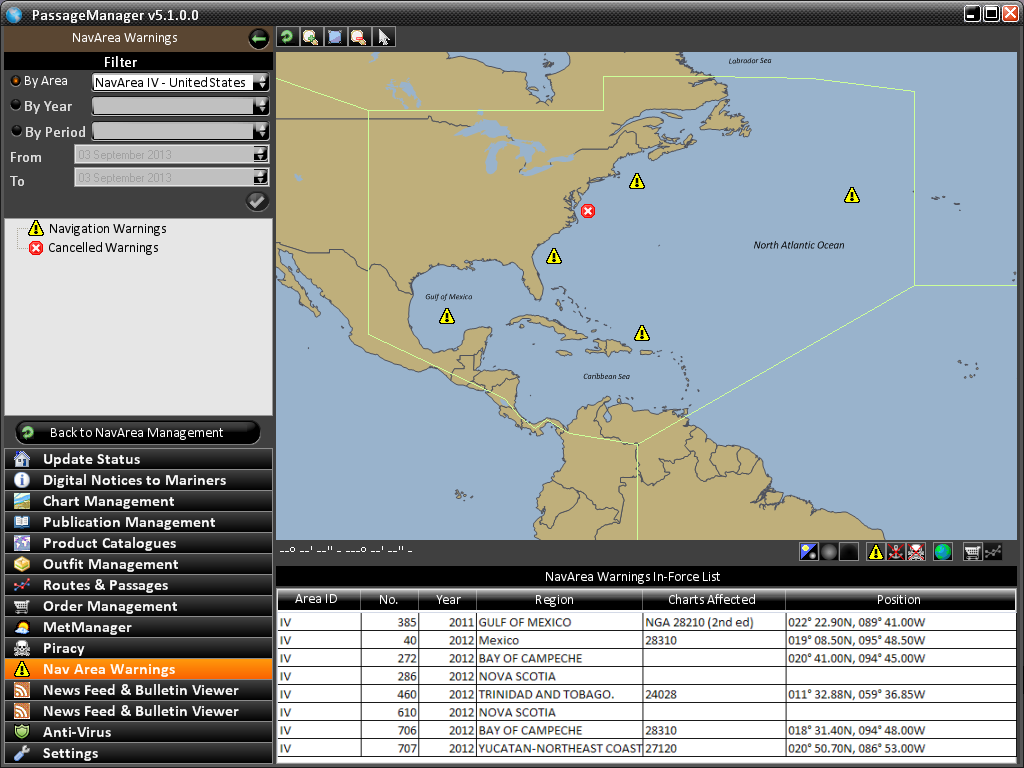Select the arrow pointer tool
The image size is (1024, 768).
383,37
